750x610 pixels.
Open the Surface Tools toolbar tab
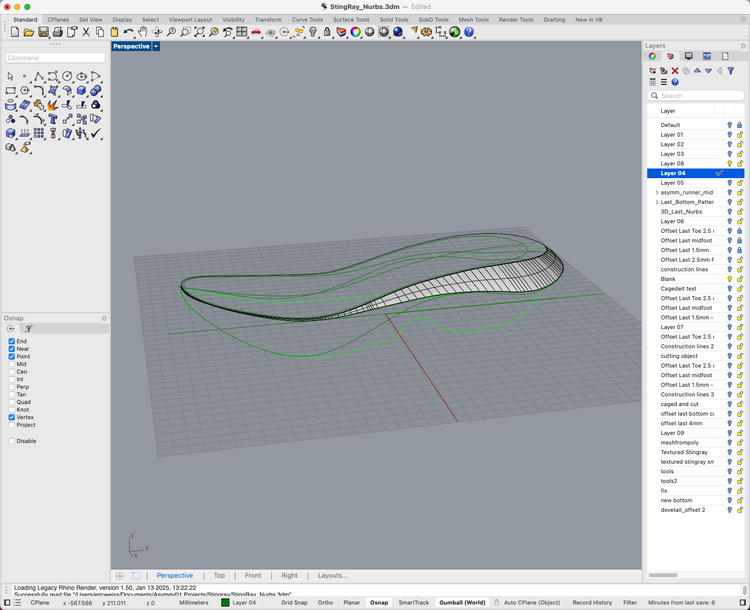[x=351, y=20]
